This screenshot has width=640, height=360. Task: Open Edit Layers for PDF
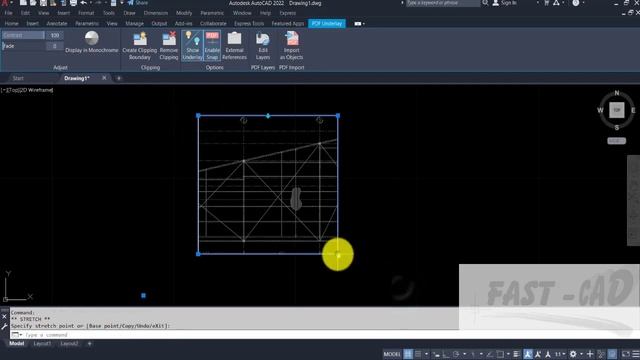click(x=263, y=46)
